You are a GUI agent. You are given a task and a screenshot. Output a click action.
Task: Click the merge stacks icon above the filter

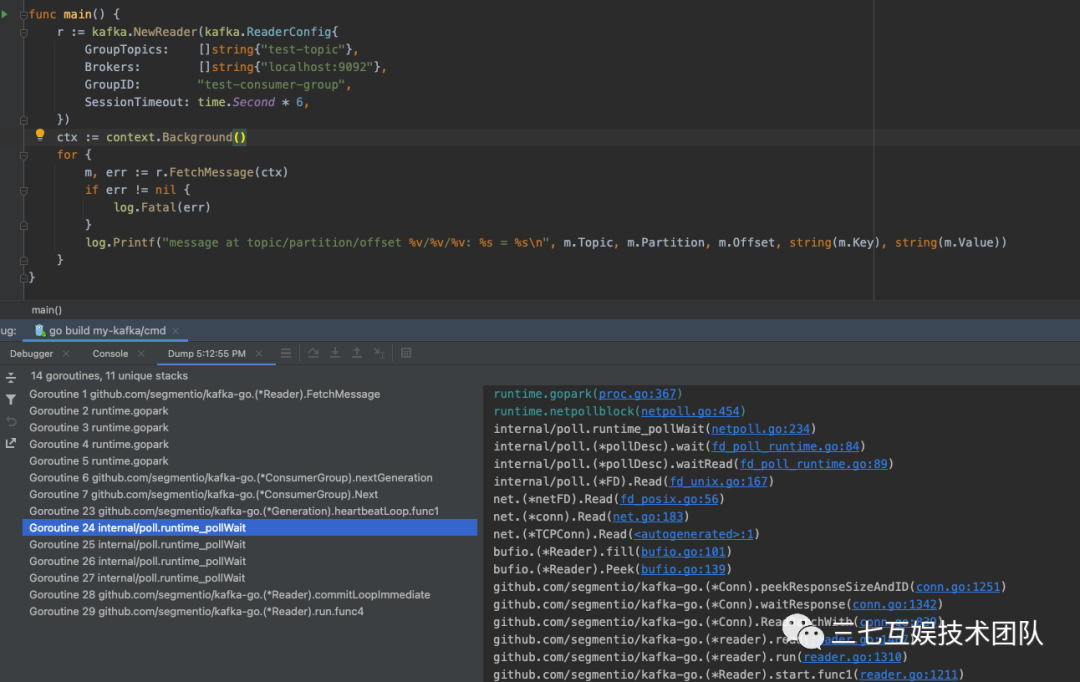pyautogui.click(x=11, y=378)
